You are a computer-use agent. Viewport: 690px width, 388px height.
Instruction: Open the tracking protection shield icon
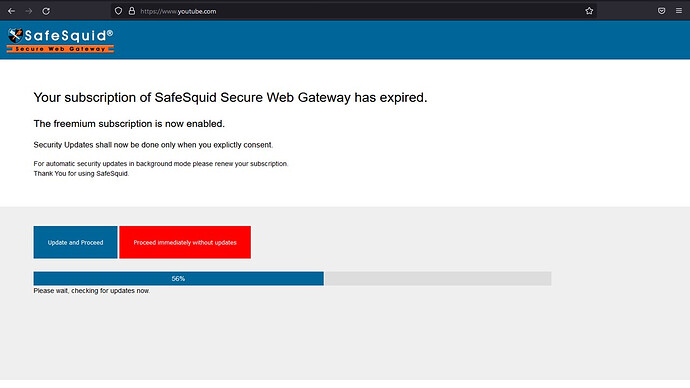[x=118, y=11]
